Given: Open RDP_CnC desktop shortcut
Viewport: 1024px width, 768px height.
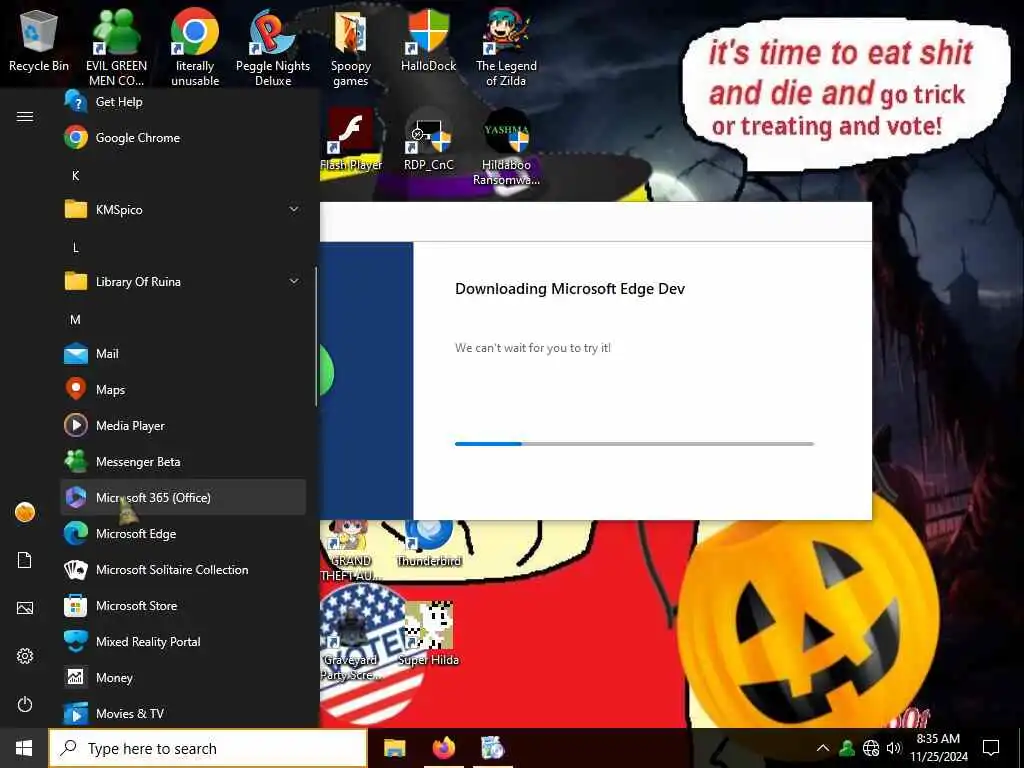Looking at the screenshot, I should (428, 140).
